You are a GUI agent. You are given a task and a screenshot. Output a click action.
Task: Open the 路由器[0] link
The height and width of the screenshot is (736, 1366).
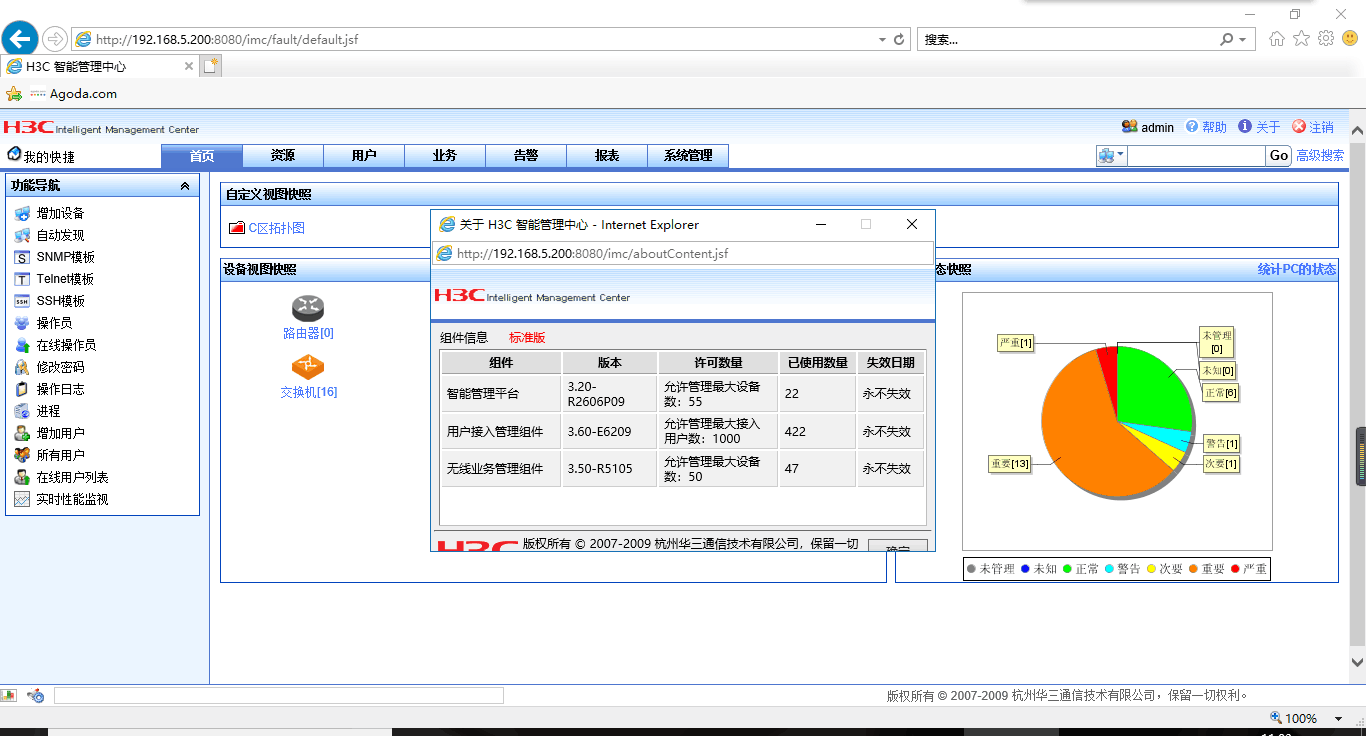pos(308,333)
